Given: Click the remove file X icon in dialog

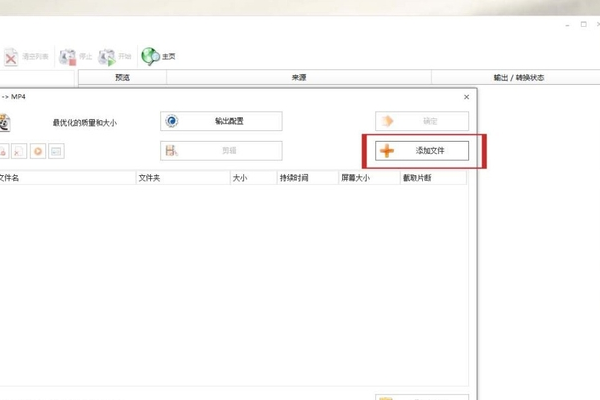Looking at the screenshot, I should pos(20,151).
